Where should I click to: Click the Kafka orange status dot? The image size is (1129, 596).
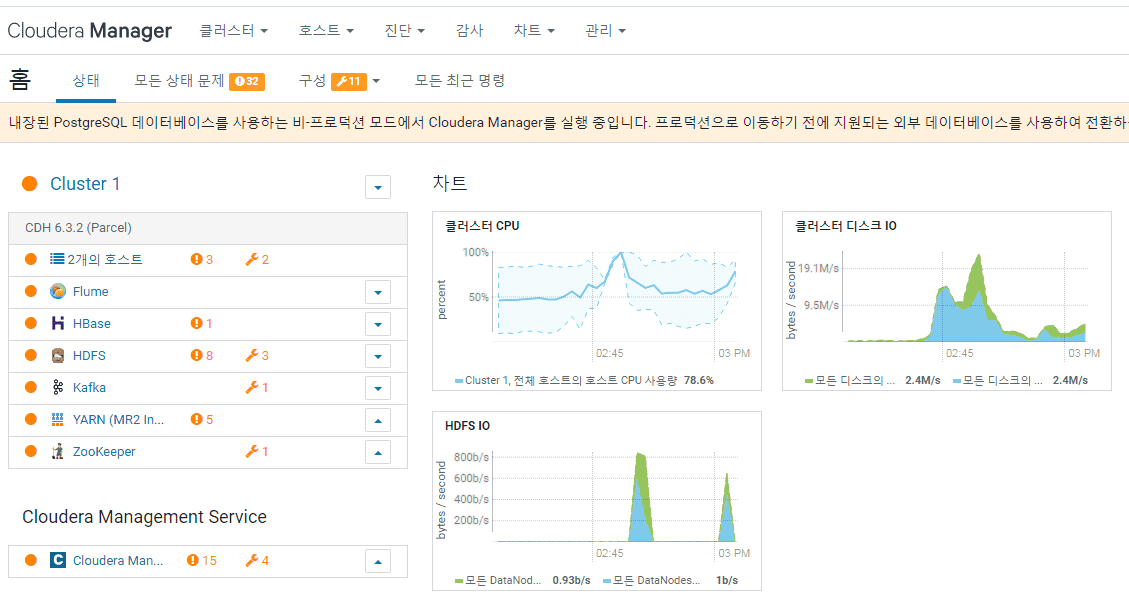point(30,387)
